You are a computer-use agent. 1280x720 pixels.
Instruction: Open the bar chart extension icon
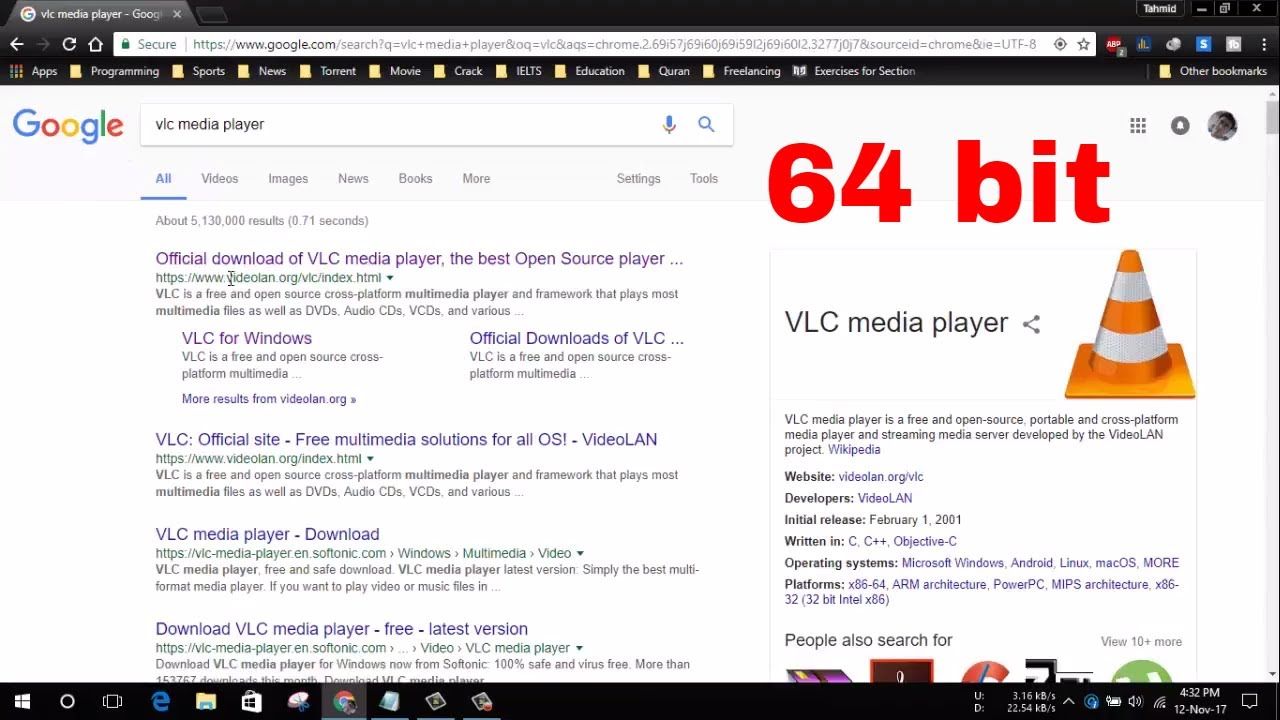click(1144, 44)
